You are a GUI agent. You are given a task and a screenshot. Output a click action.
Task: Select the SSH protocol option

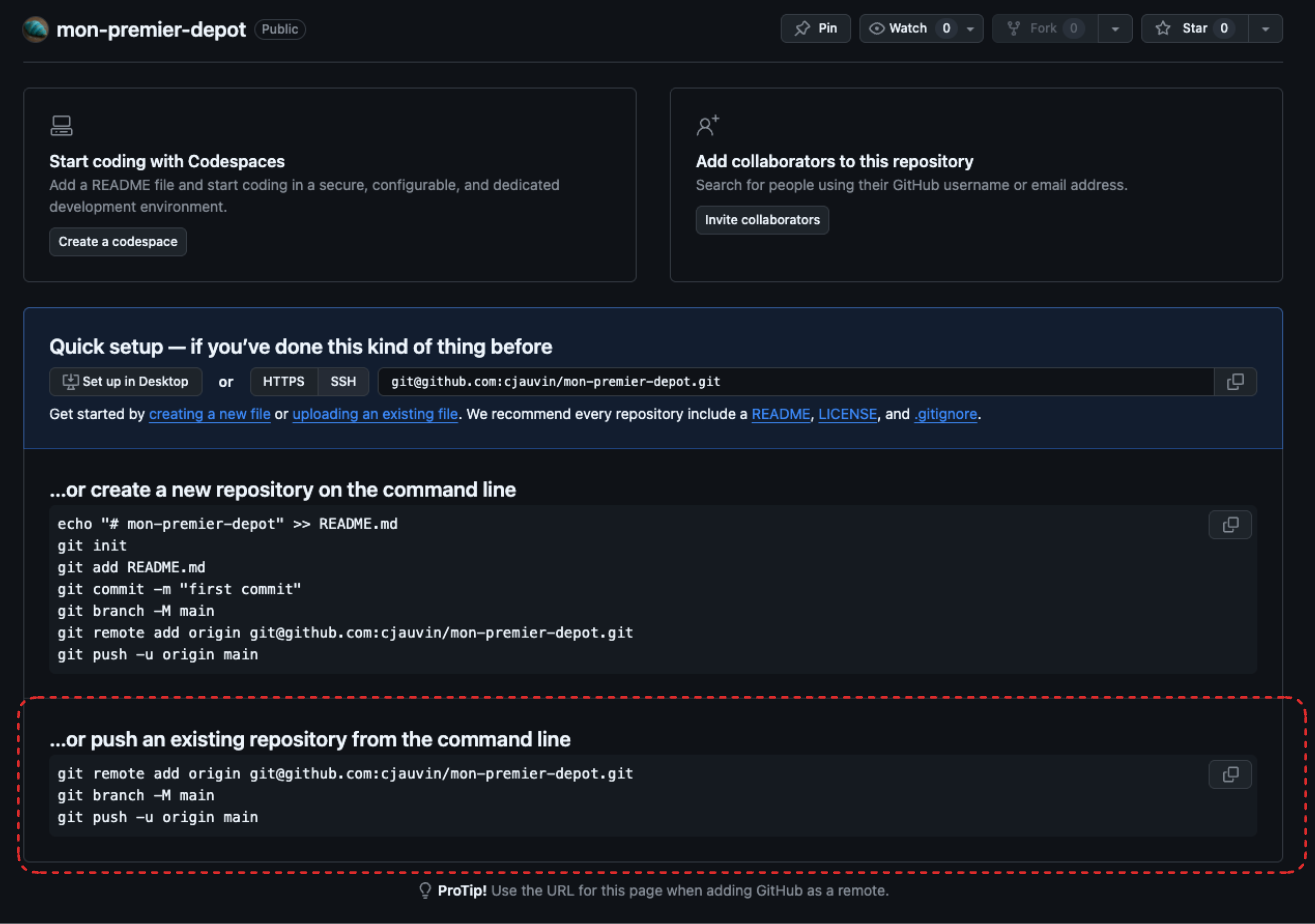pos(343,382)
